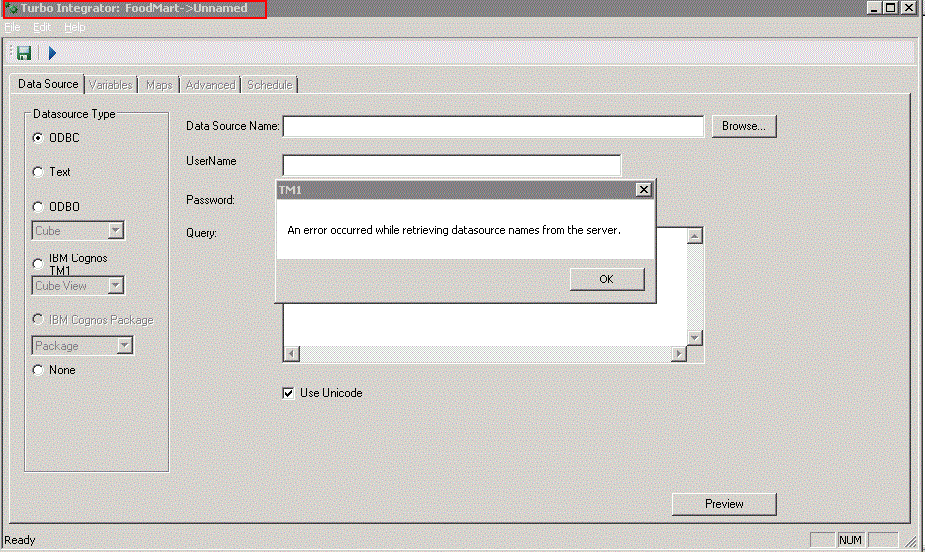Click the error message text in dialog
This screenshot has width=925, height=552.
pos(454,230)
